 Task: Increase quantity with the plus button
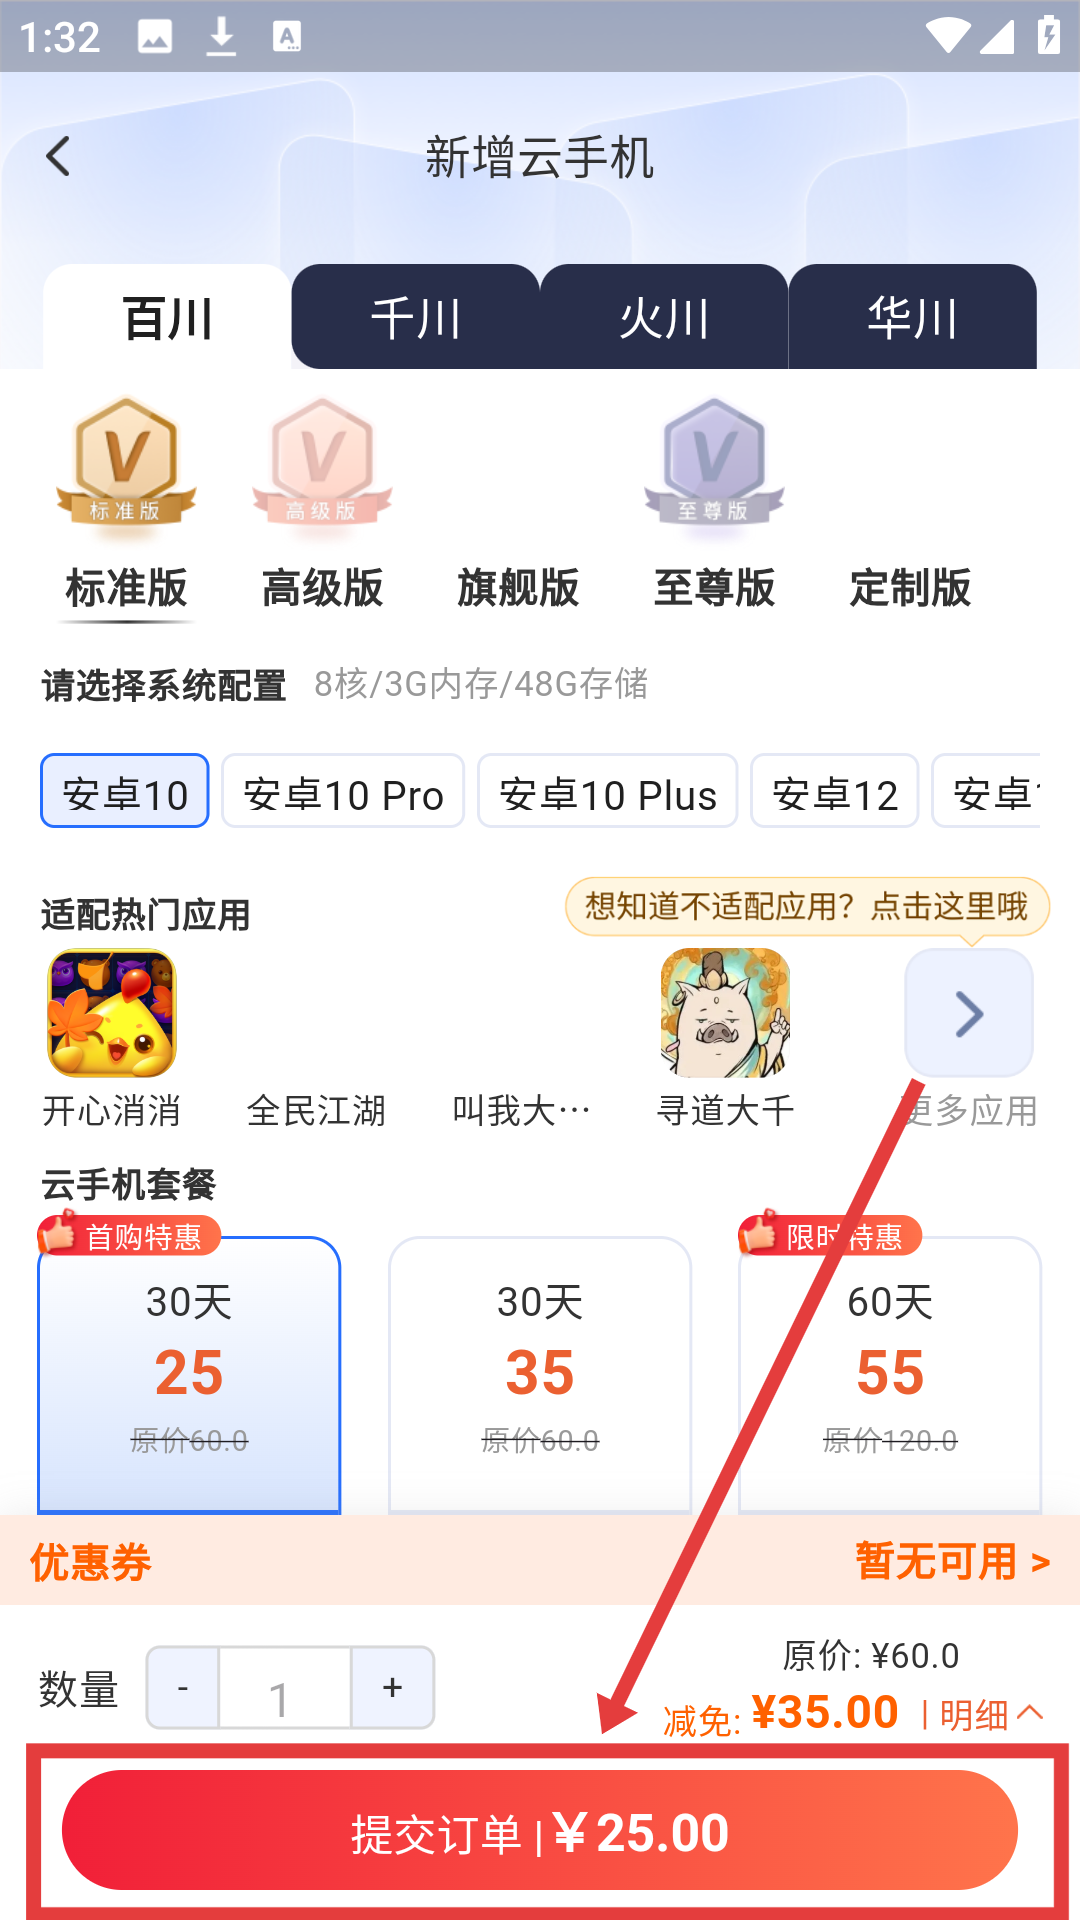[392, 1688]
